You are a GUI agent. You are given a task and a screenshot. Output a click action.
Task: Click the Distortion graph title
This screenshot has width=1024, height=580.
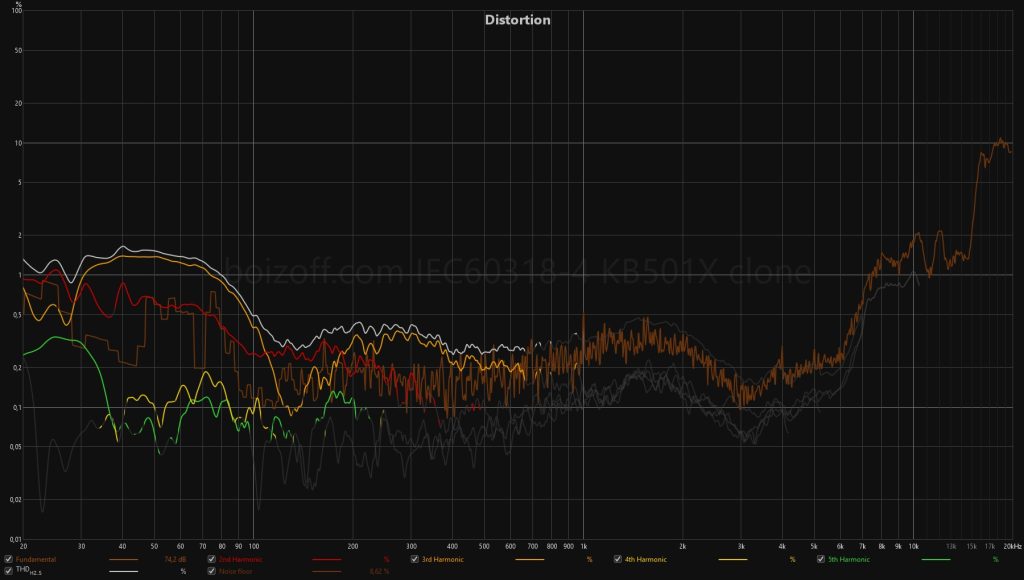[x=517, y=20]
